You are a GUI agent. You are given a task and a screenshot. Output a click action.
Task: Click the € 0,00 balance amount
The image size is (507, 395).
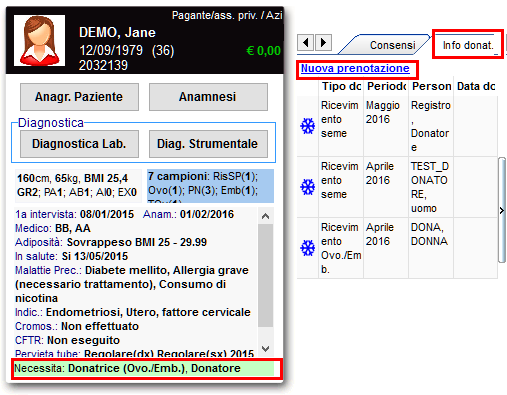263,51
